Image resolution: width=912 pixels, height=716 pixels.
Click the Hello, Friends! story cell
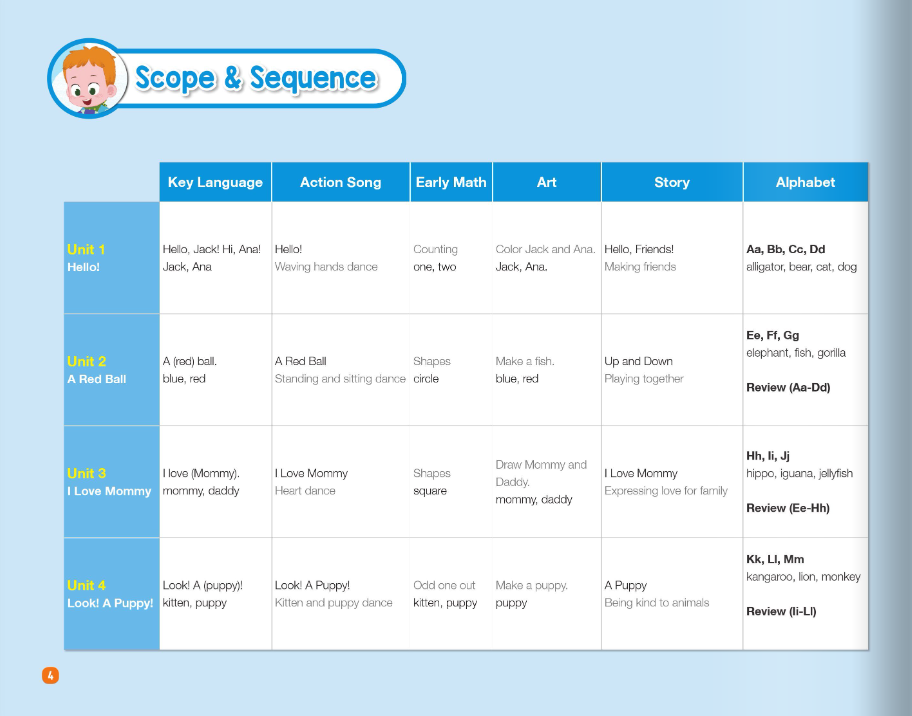click(x=639, y=249)
